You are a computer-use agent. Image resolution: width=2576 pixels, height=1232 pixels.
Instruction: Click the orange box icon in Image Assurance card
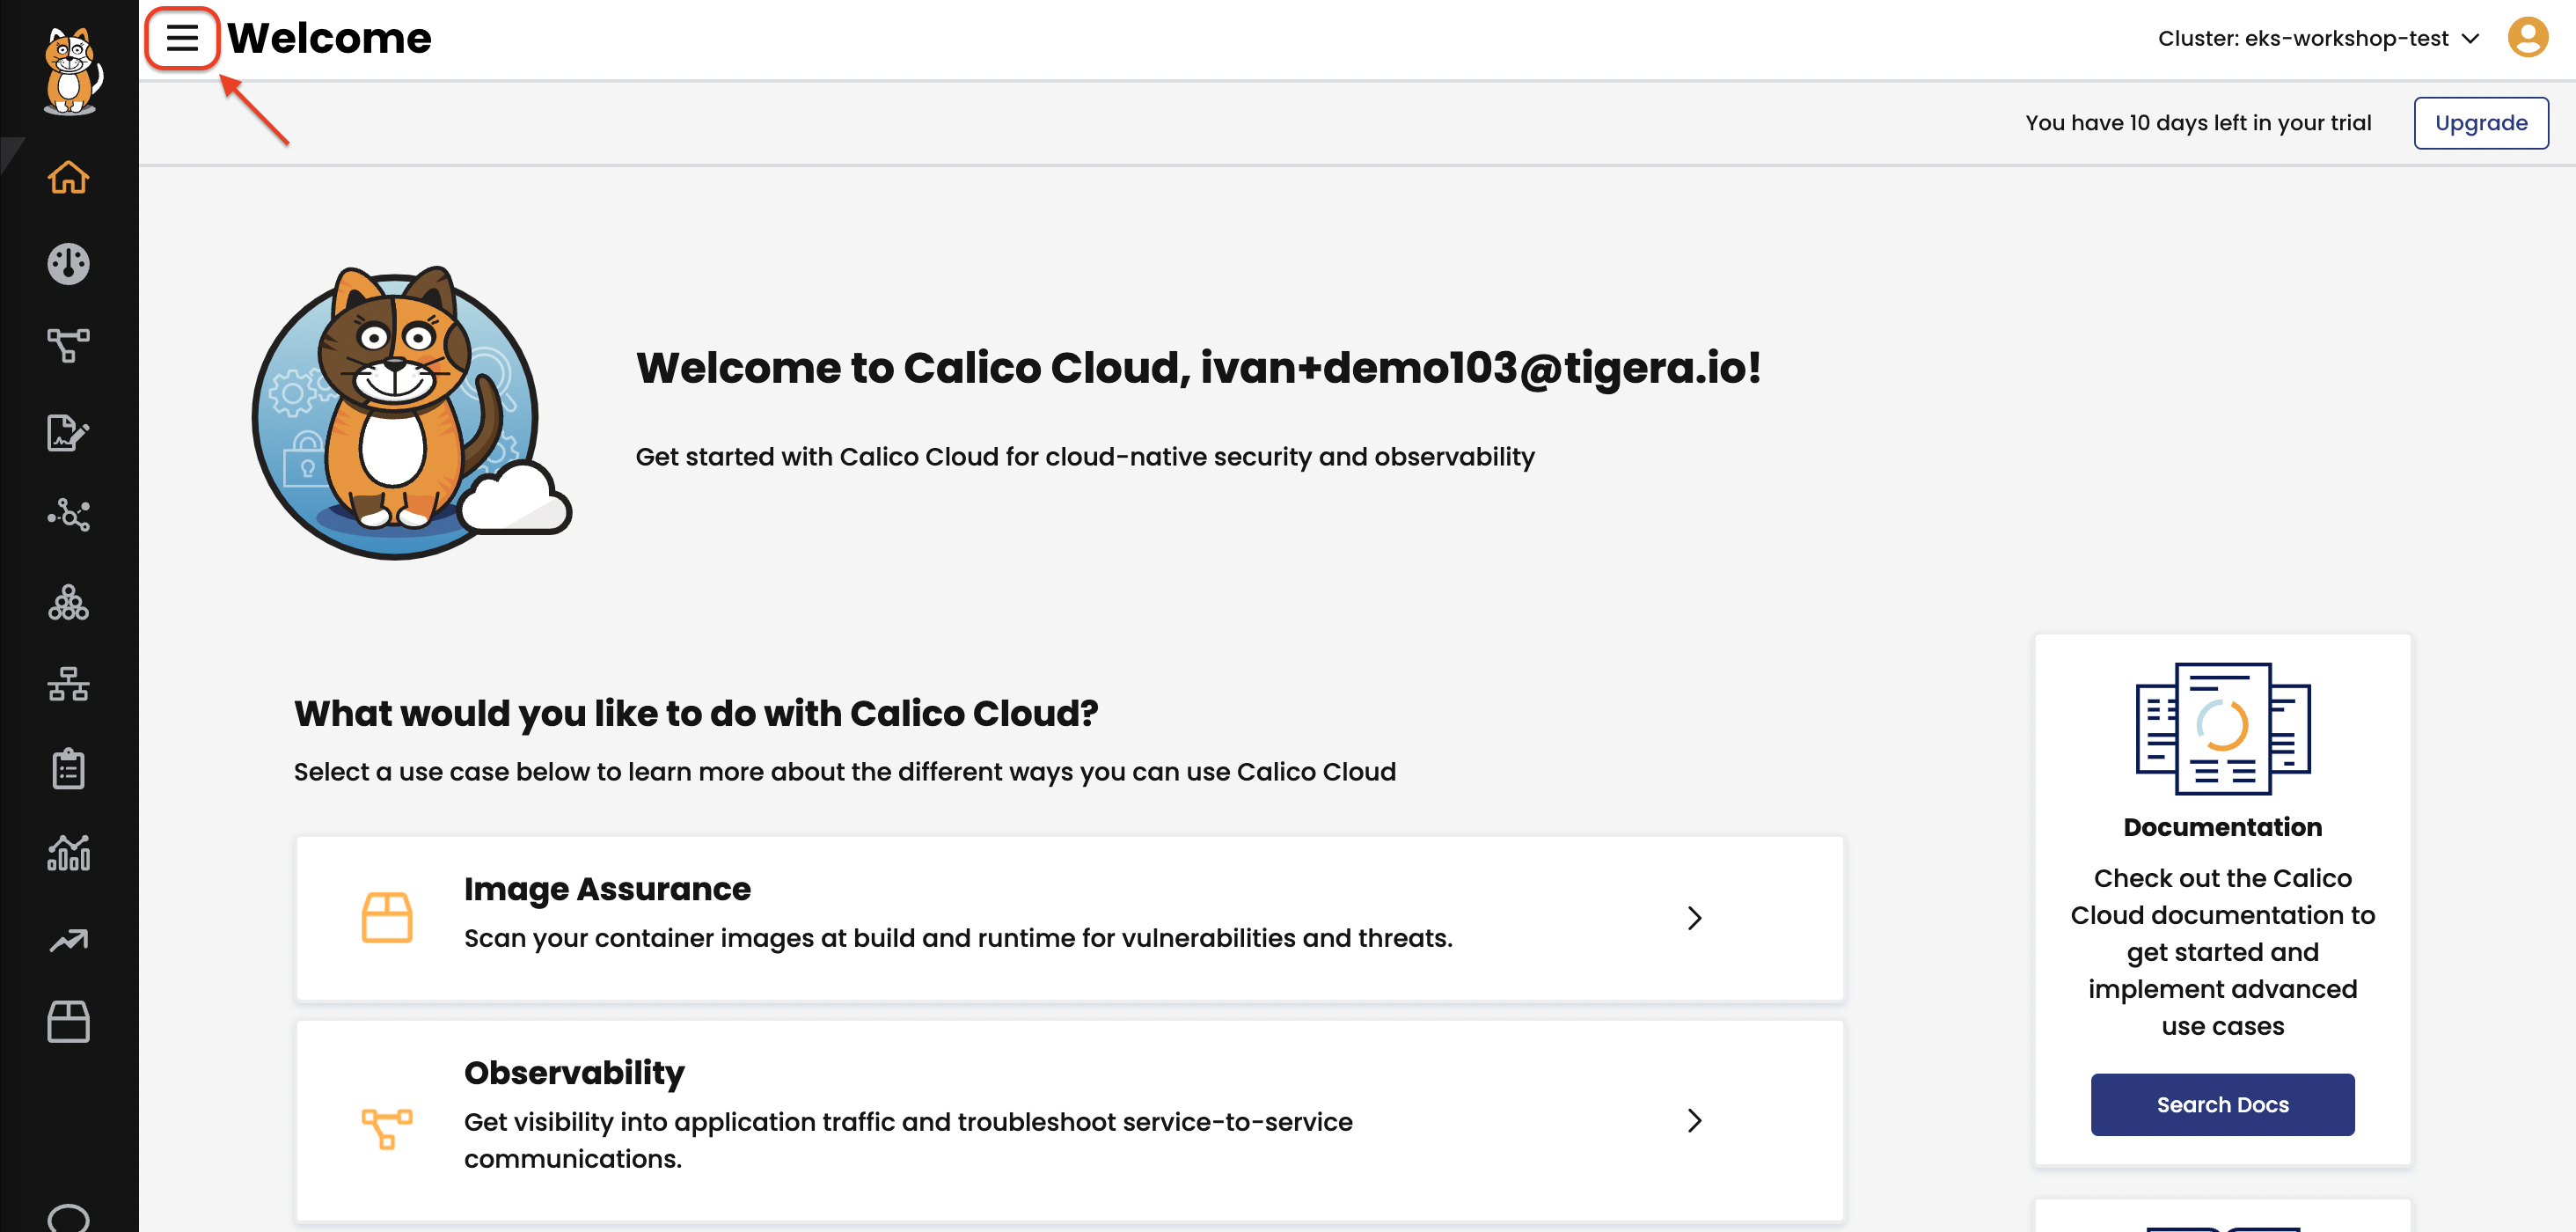[387, 917]
